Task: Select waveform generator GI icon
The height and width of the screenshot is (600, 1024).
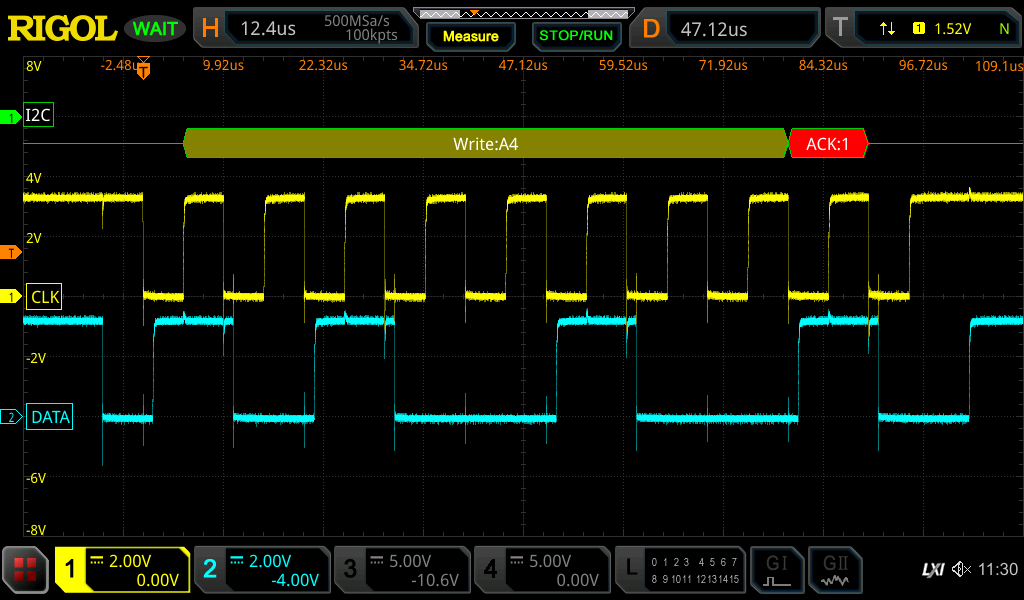Action: [777, 570]
